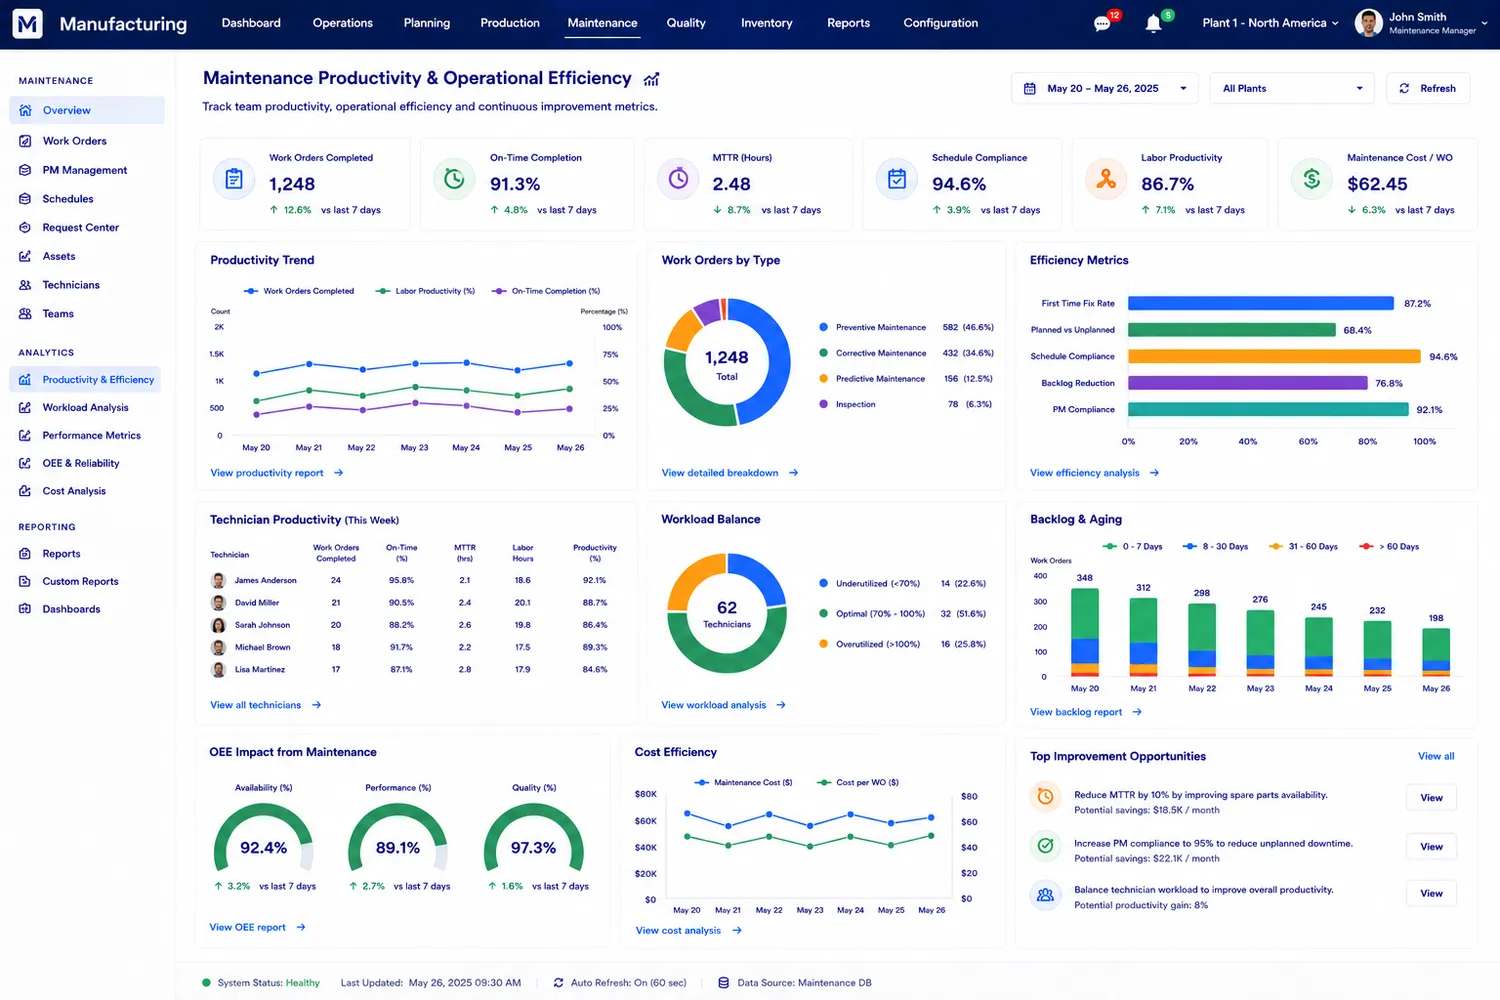Click the Reduce MTTR opportunity icon
This screenshot has height=1000, width=1500.
(x=1045, y=797)
